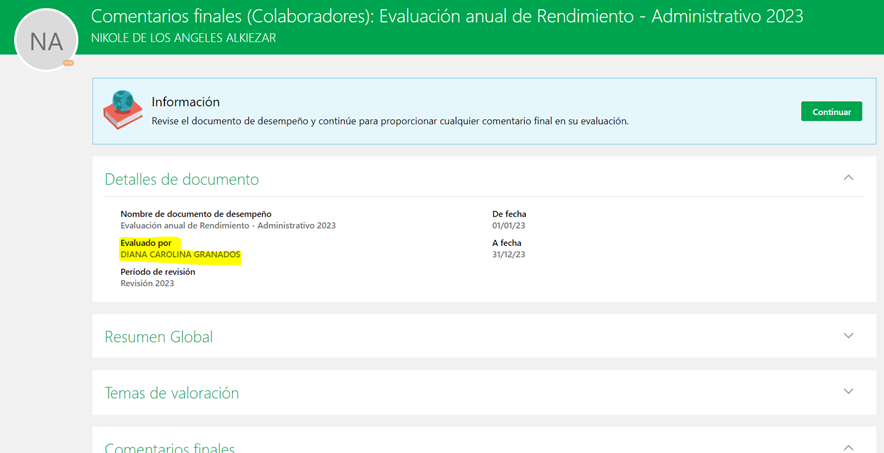The width and height of the screenshot is (884, 453).
Task: Click the A fecha value 31/12/23
Action: point(508,255)
